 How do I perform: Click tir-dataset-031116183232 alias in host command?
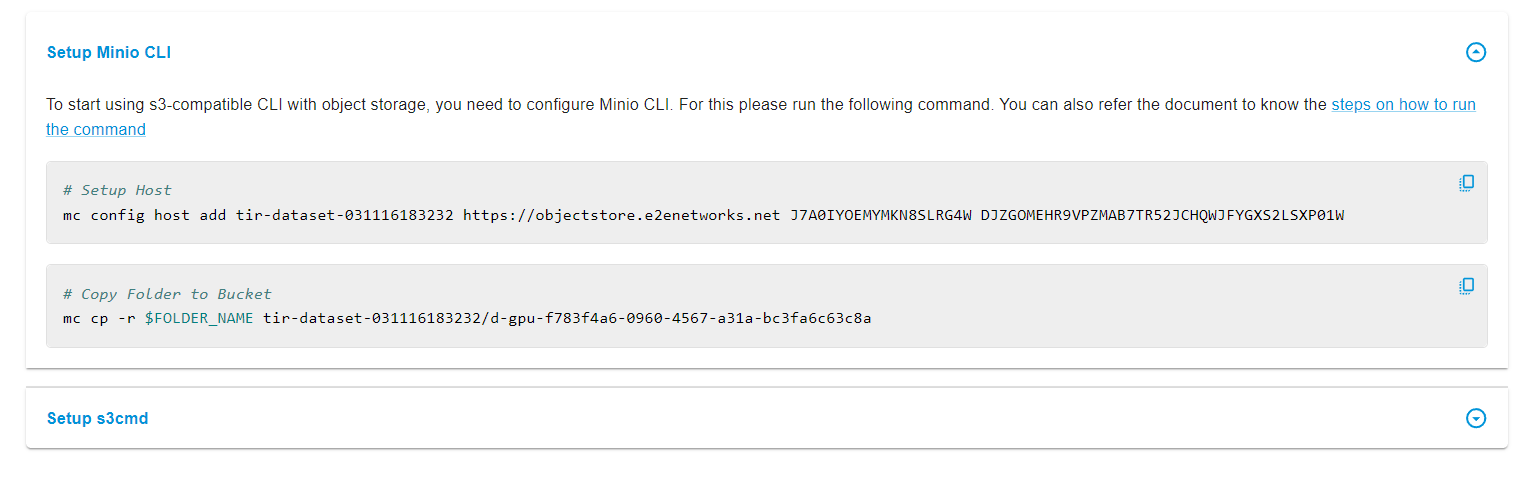pos(344,215)
